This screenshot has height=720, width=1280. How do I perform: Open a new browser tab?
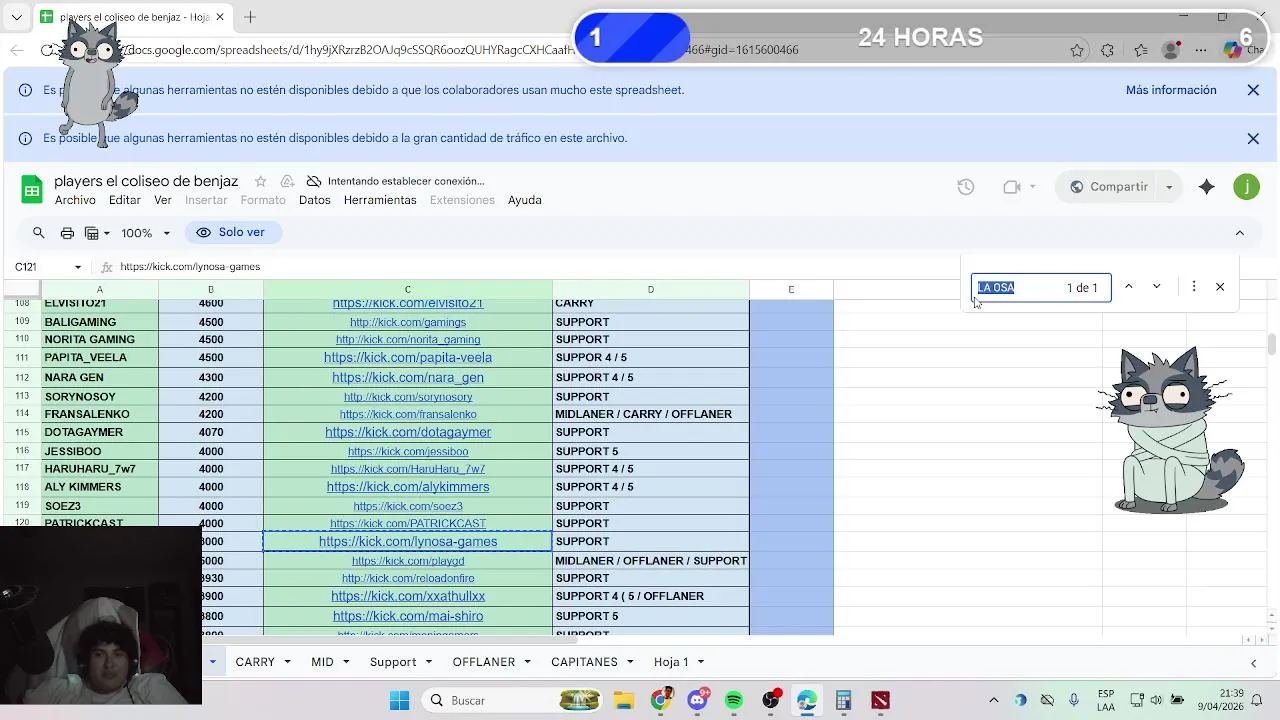coord(250,17)
